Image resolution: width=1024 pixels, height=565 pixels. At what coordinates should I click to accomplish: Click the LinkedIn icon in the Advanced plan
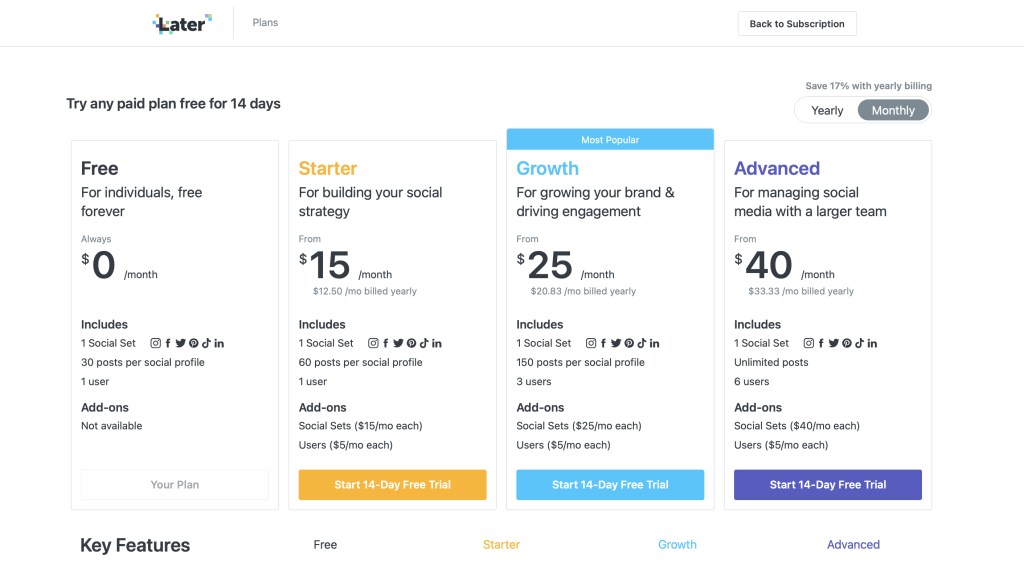pos(872,343)
